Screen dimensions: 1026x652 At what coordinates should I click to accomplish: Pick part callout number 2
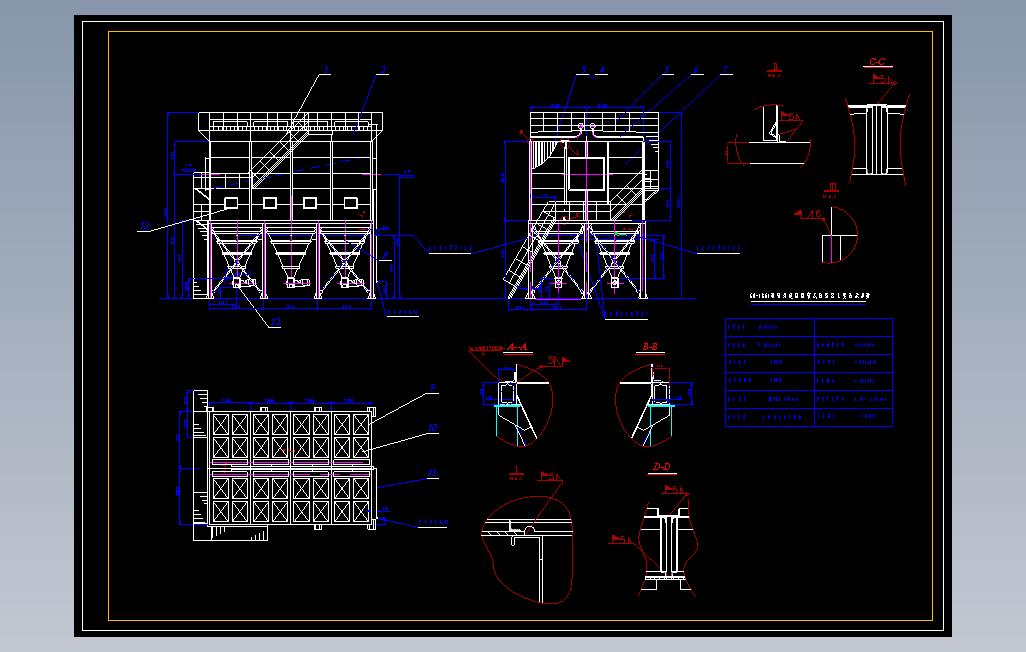(384, 69)
